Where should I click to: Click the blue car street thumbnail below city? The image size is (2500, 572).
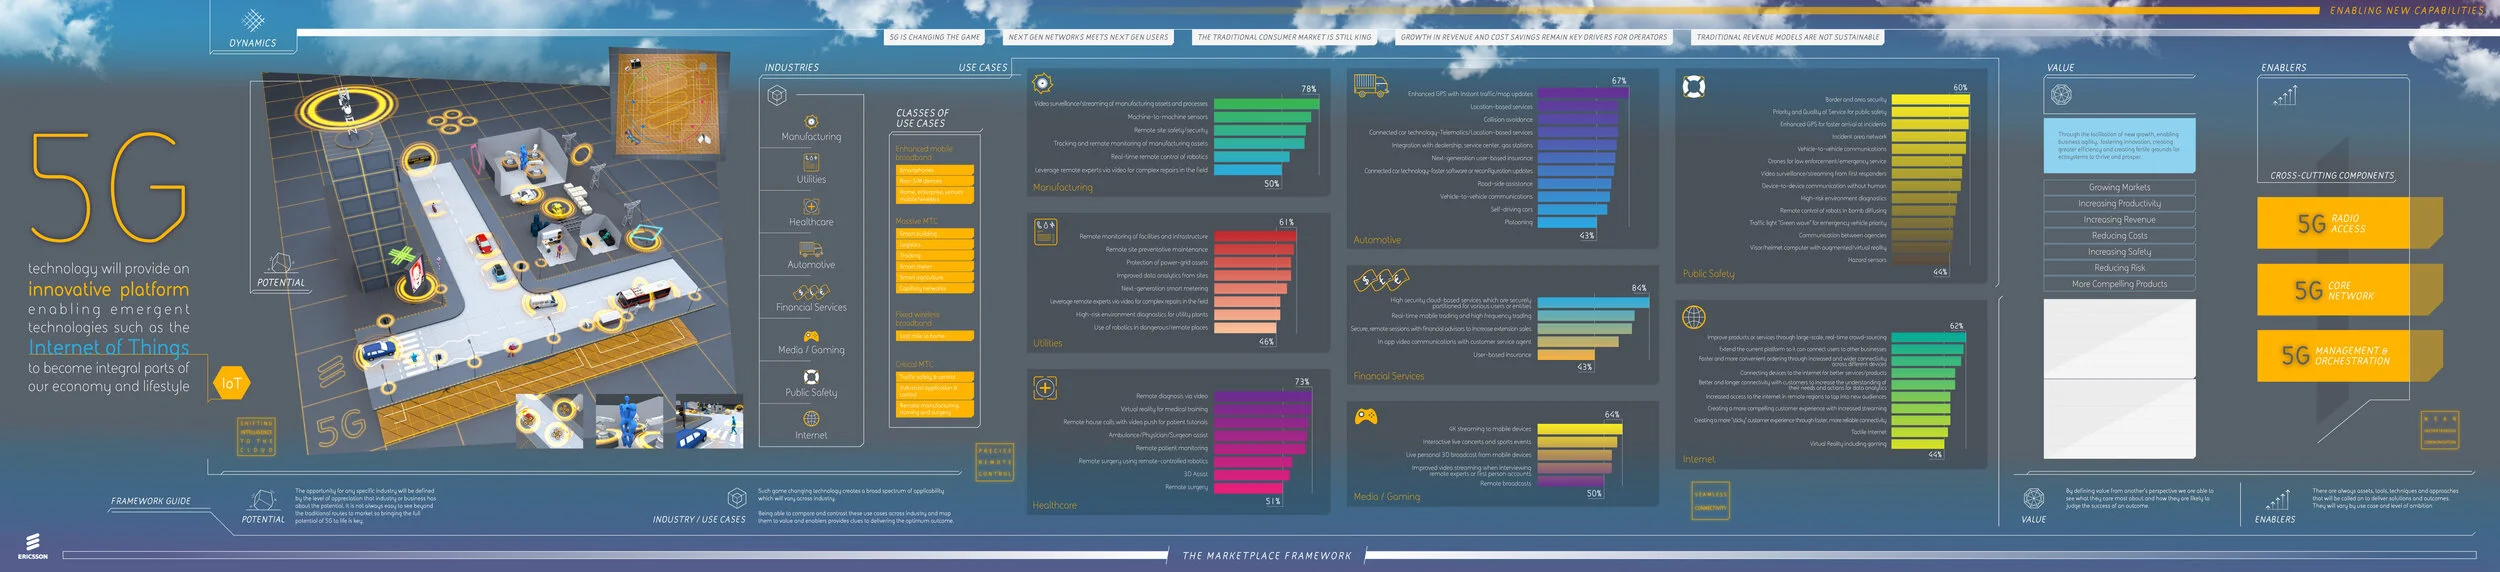click(709, 421)
